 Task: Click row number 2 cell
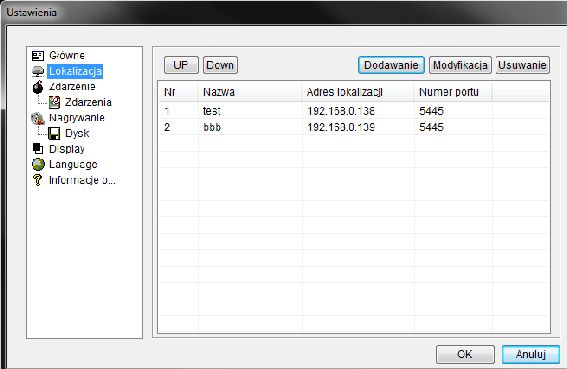(179, 127)
